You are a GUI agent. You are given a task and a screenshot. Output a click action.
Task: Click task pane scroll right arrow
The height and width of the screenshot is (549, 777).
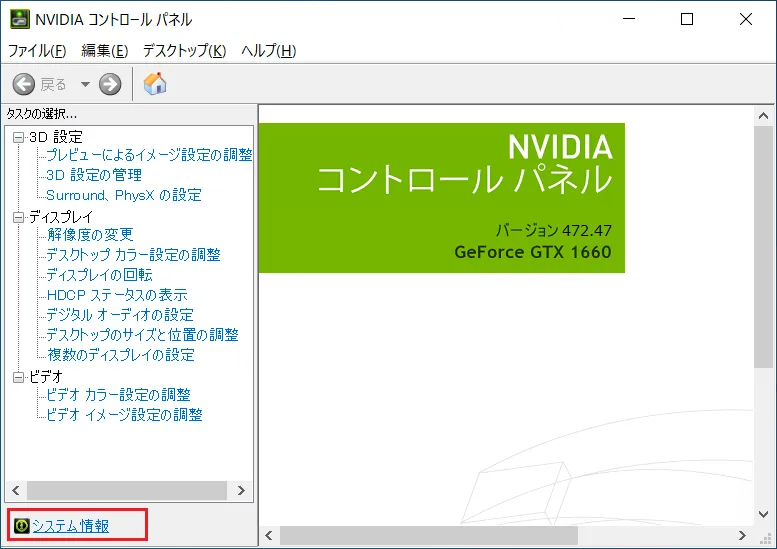point(241,491)
